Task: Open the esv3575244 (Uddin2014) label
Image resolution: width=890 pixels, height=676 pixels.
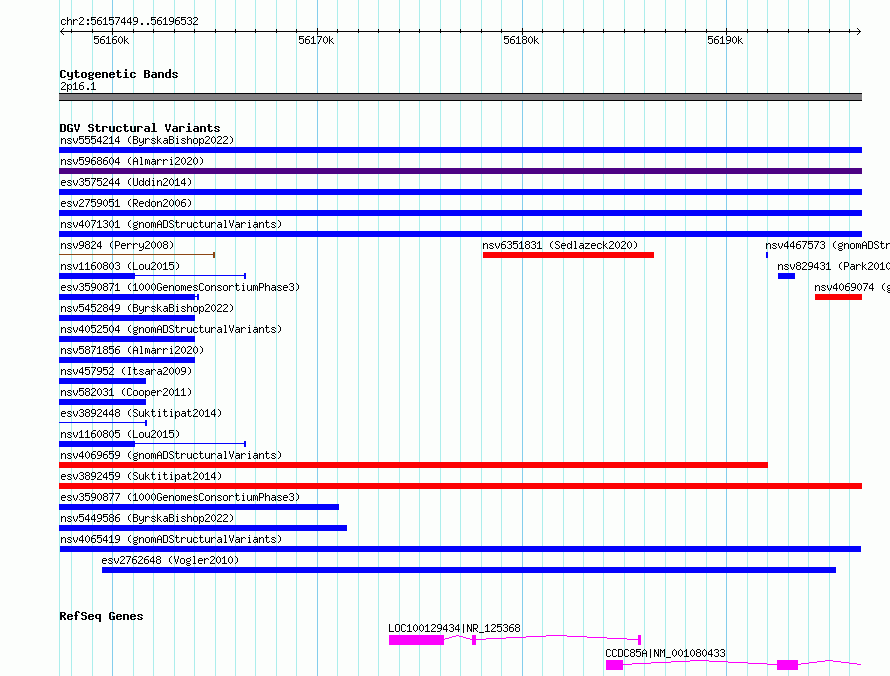Action: click(126, 182)
